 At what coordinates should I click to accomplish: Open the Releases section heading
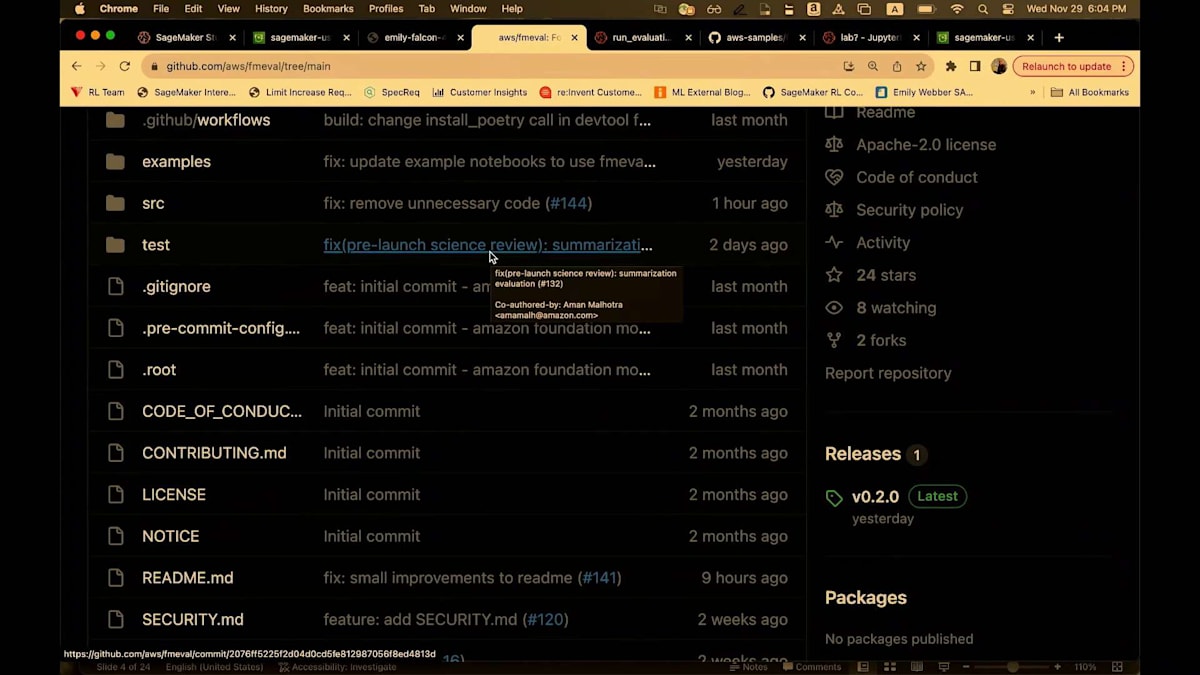[863, 454]
